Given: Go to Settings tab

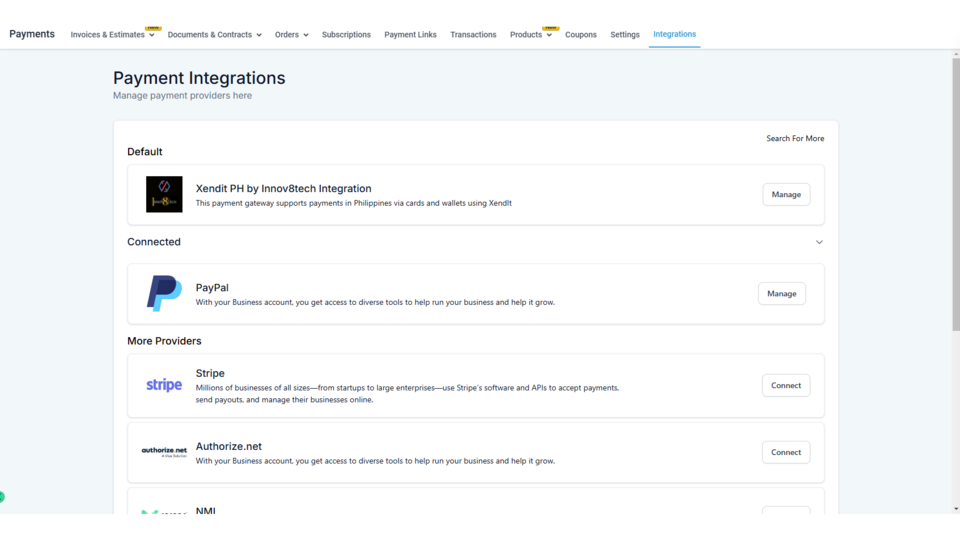Looking at the screenshot, I should click(x=625, y=35).
